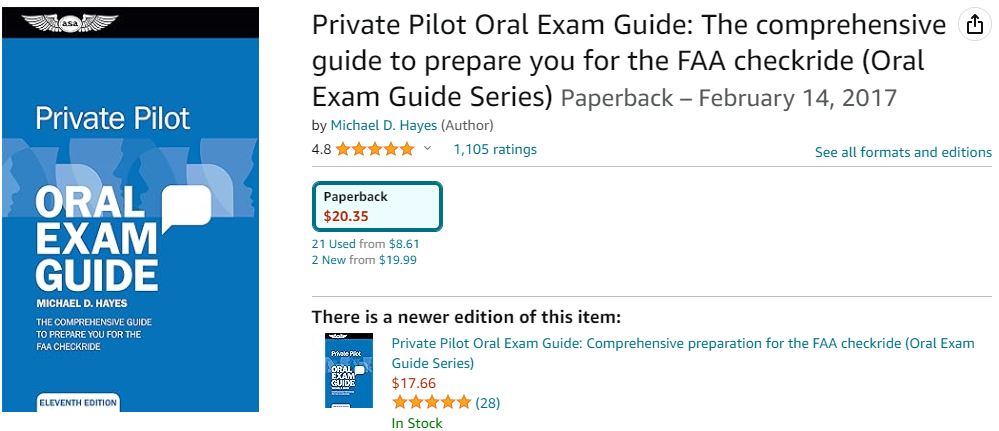
Task: Click the main product title text
Action: [x=628, y=60]
